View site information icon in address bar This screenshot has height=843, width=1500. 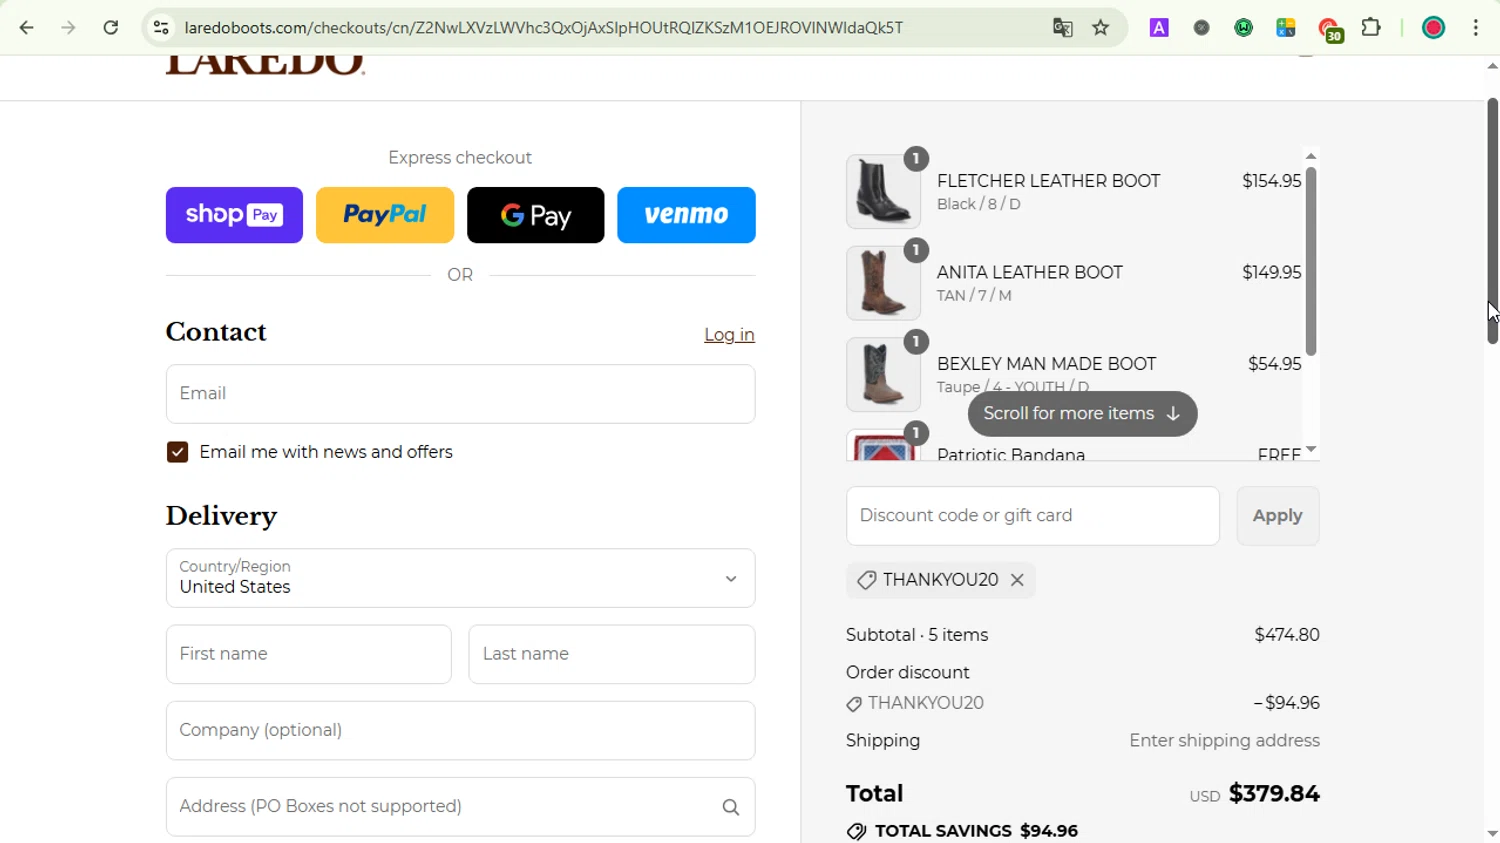161,28
